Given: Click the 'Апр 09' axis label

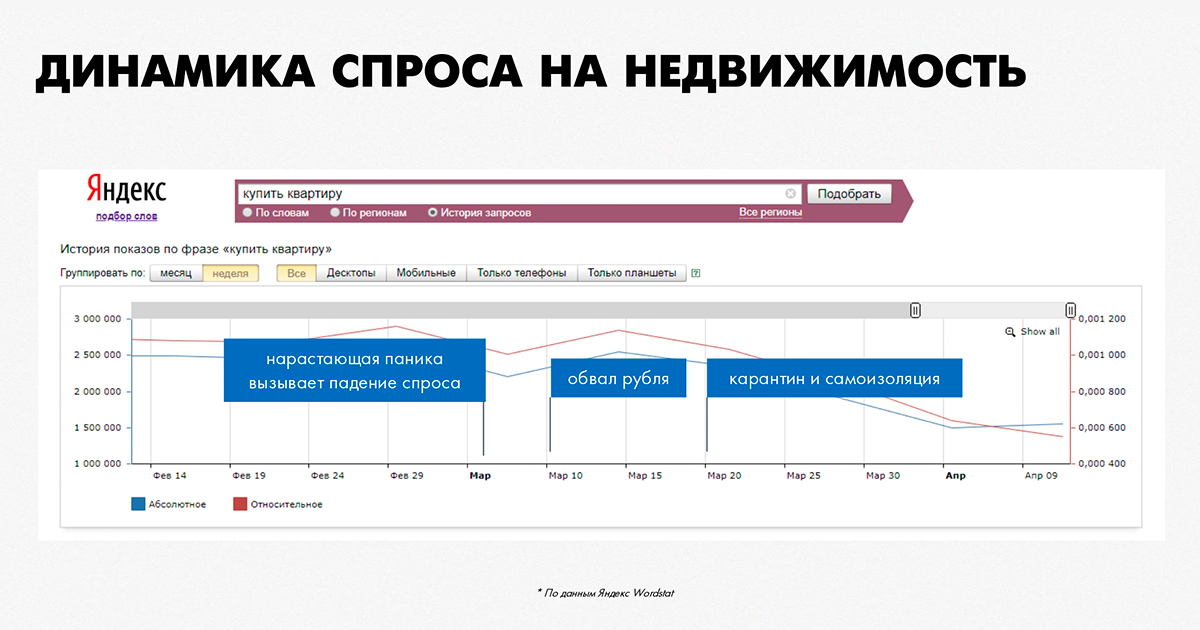Looking at the screenshot, I should coord(1040,476).
